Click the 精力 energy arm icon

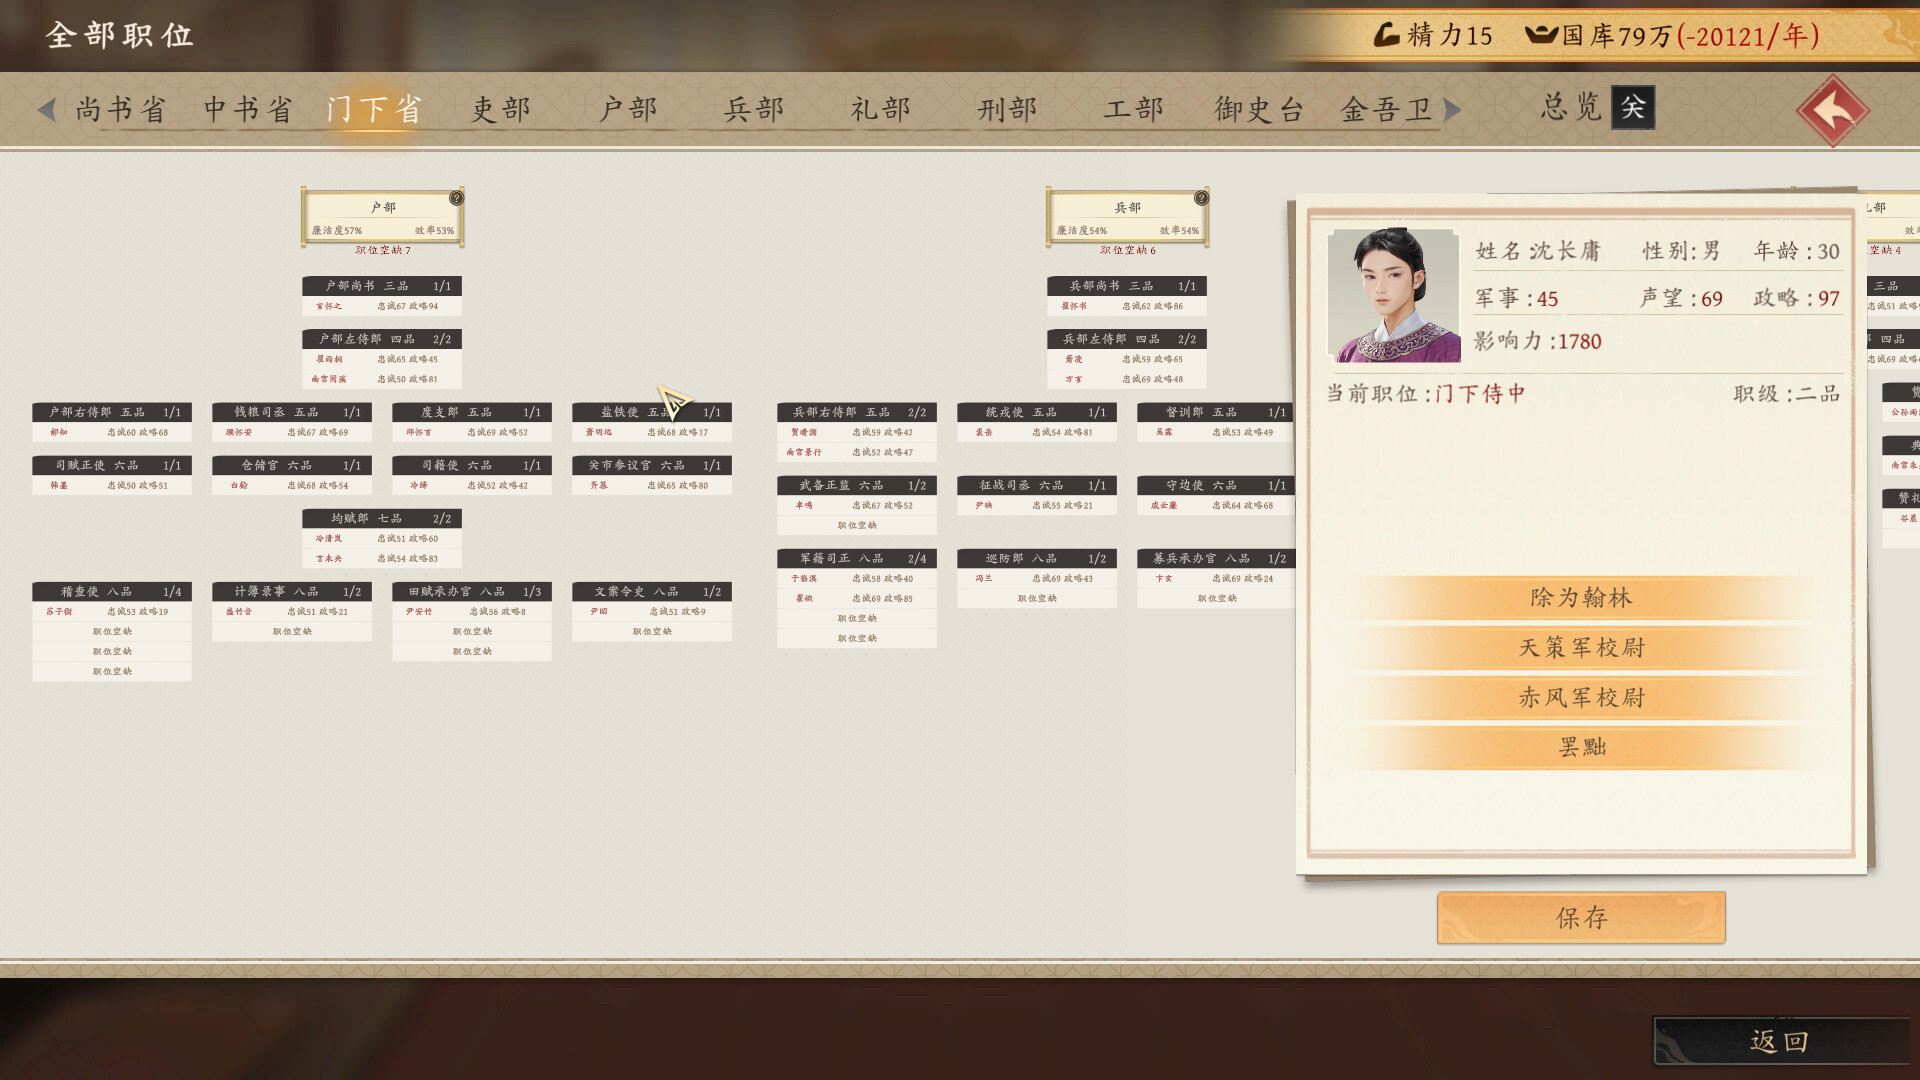click(1390, 35)
